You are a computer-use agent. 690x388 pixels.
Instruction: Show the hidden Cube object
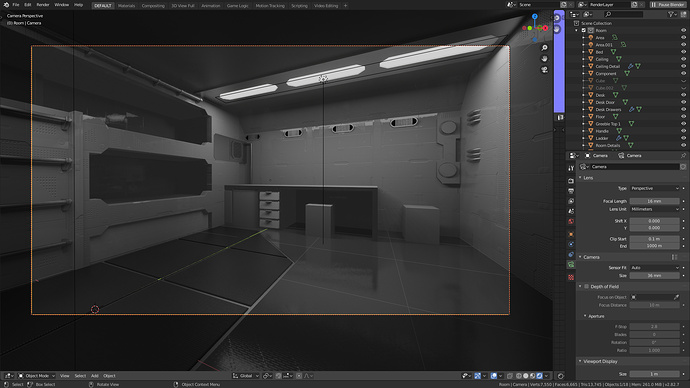[x=683, y=81]
